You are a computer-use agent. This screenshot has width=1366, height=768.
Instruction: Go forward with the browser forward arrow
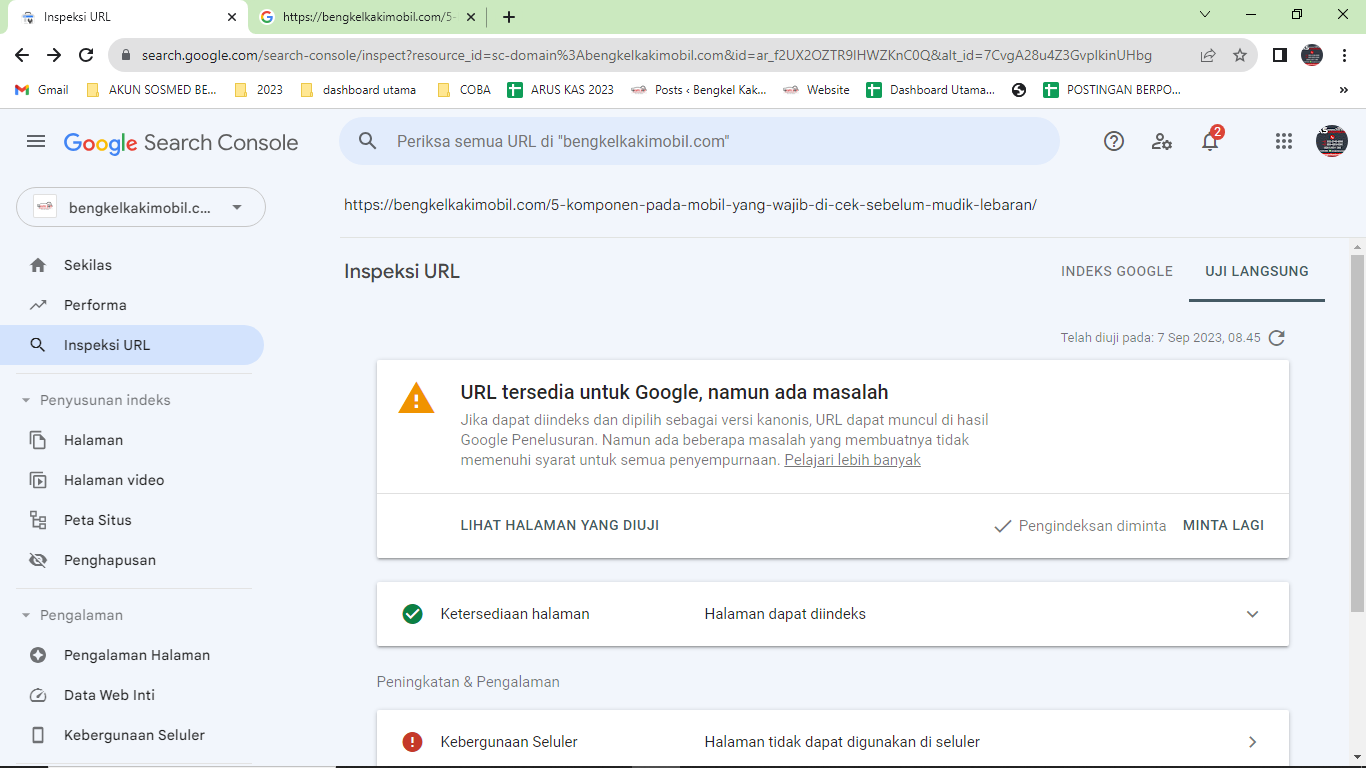pyautogui.click(x=54, y=55)
